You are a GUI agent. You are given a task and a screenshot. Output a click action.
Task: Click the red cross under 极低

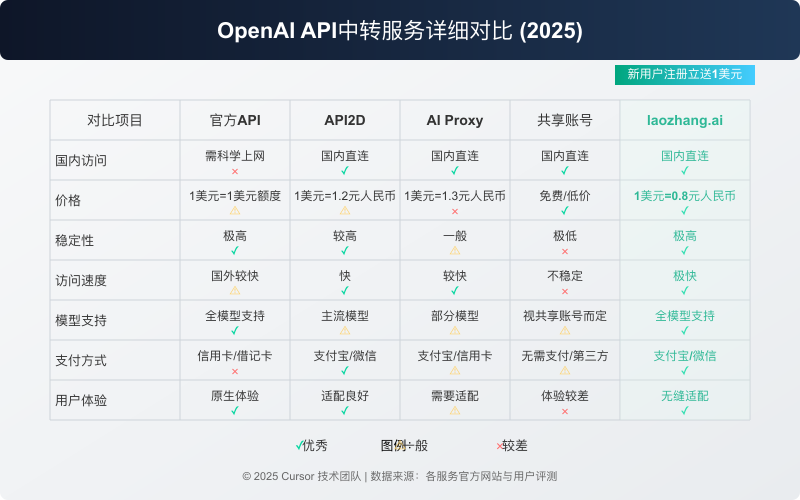point(565,252)
